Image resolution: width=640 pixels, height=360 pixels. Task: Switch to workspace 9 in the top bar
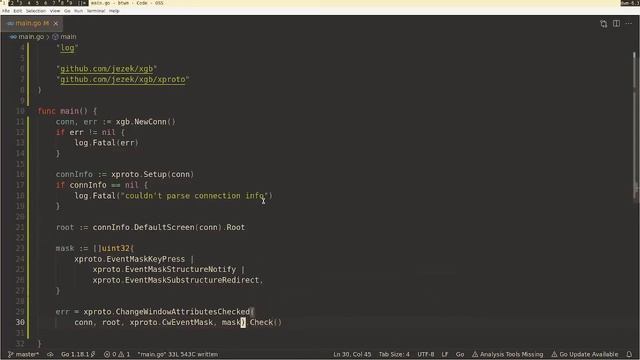[x=71, y=3]
